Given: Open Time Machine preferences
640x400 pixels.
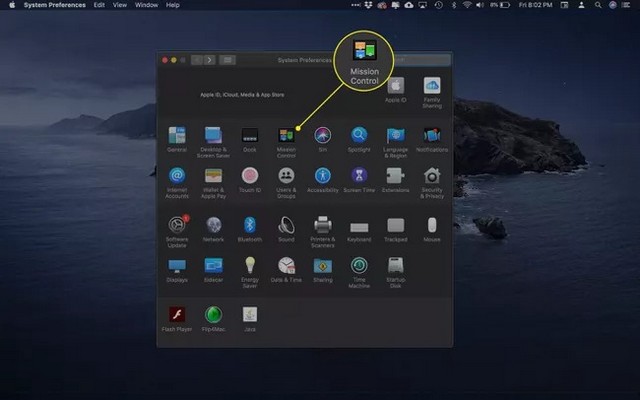Looking at the screenshot, I should point(359,272).
